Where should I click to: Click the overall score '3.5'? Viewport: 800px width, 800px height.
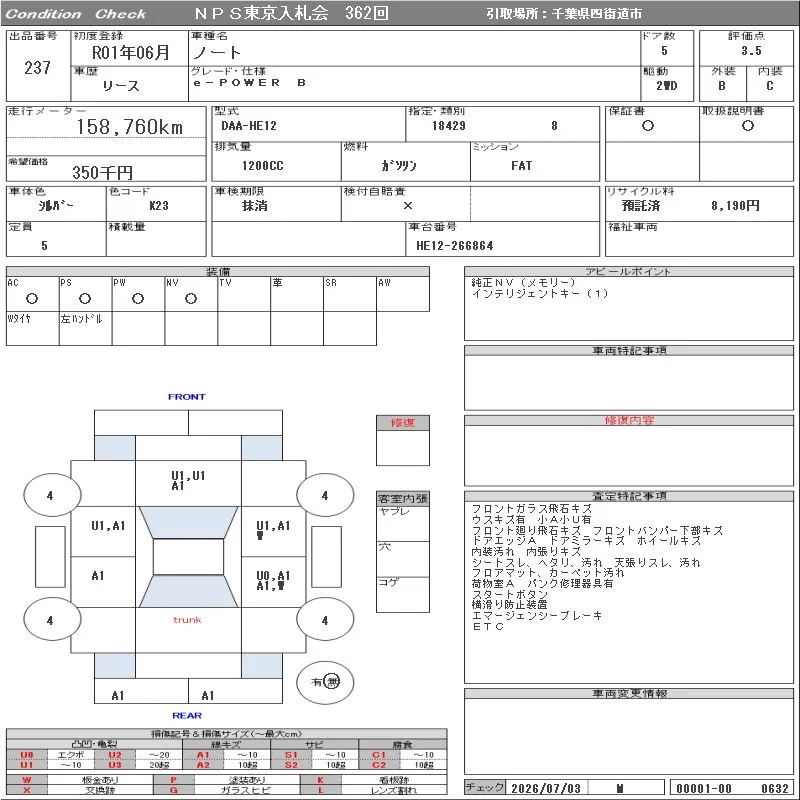(751, 51)
